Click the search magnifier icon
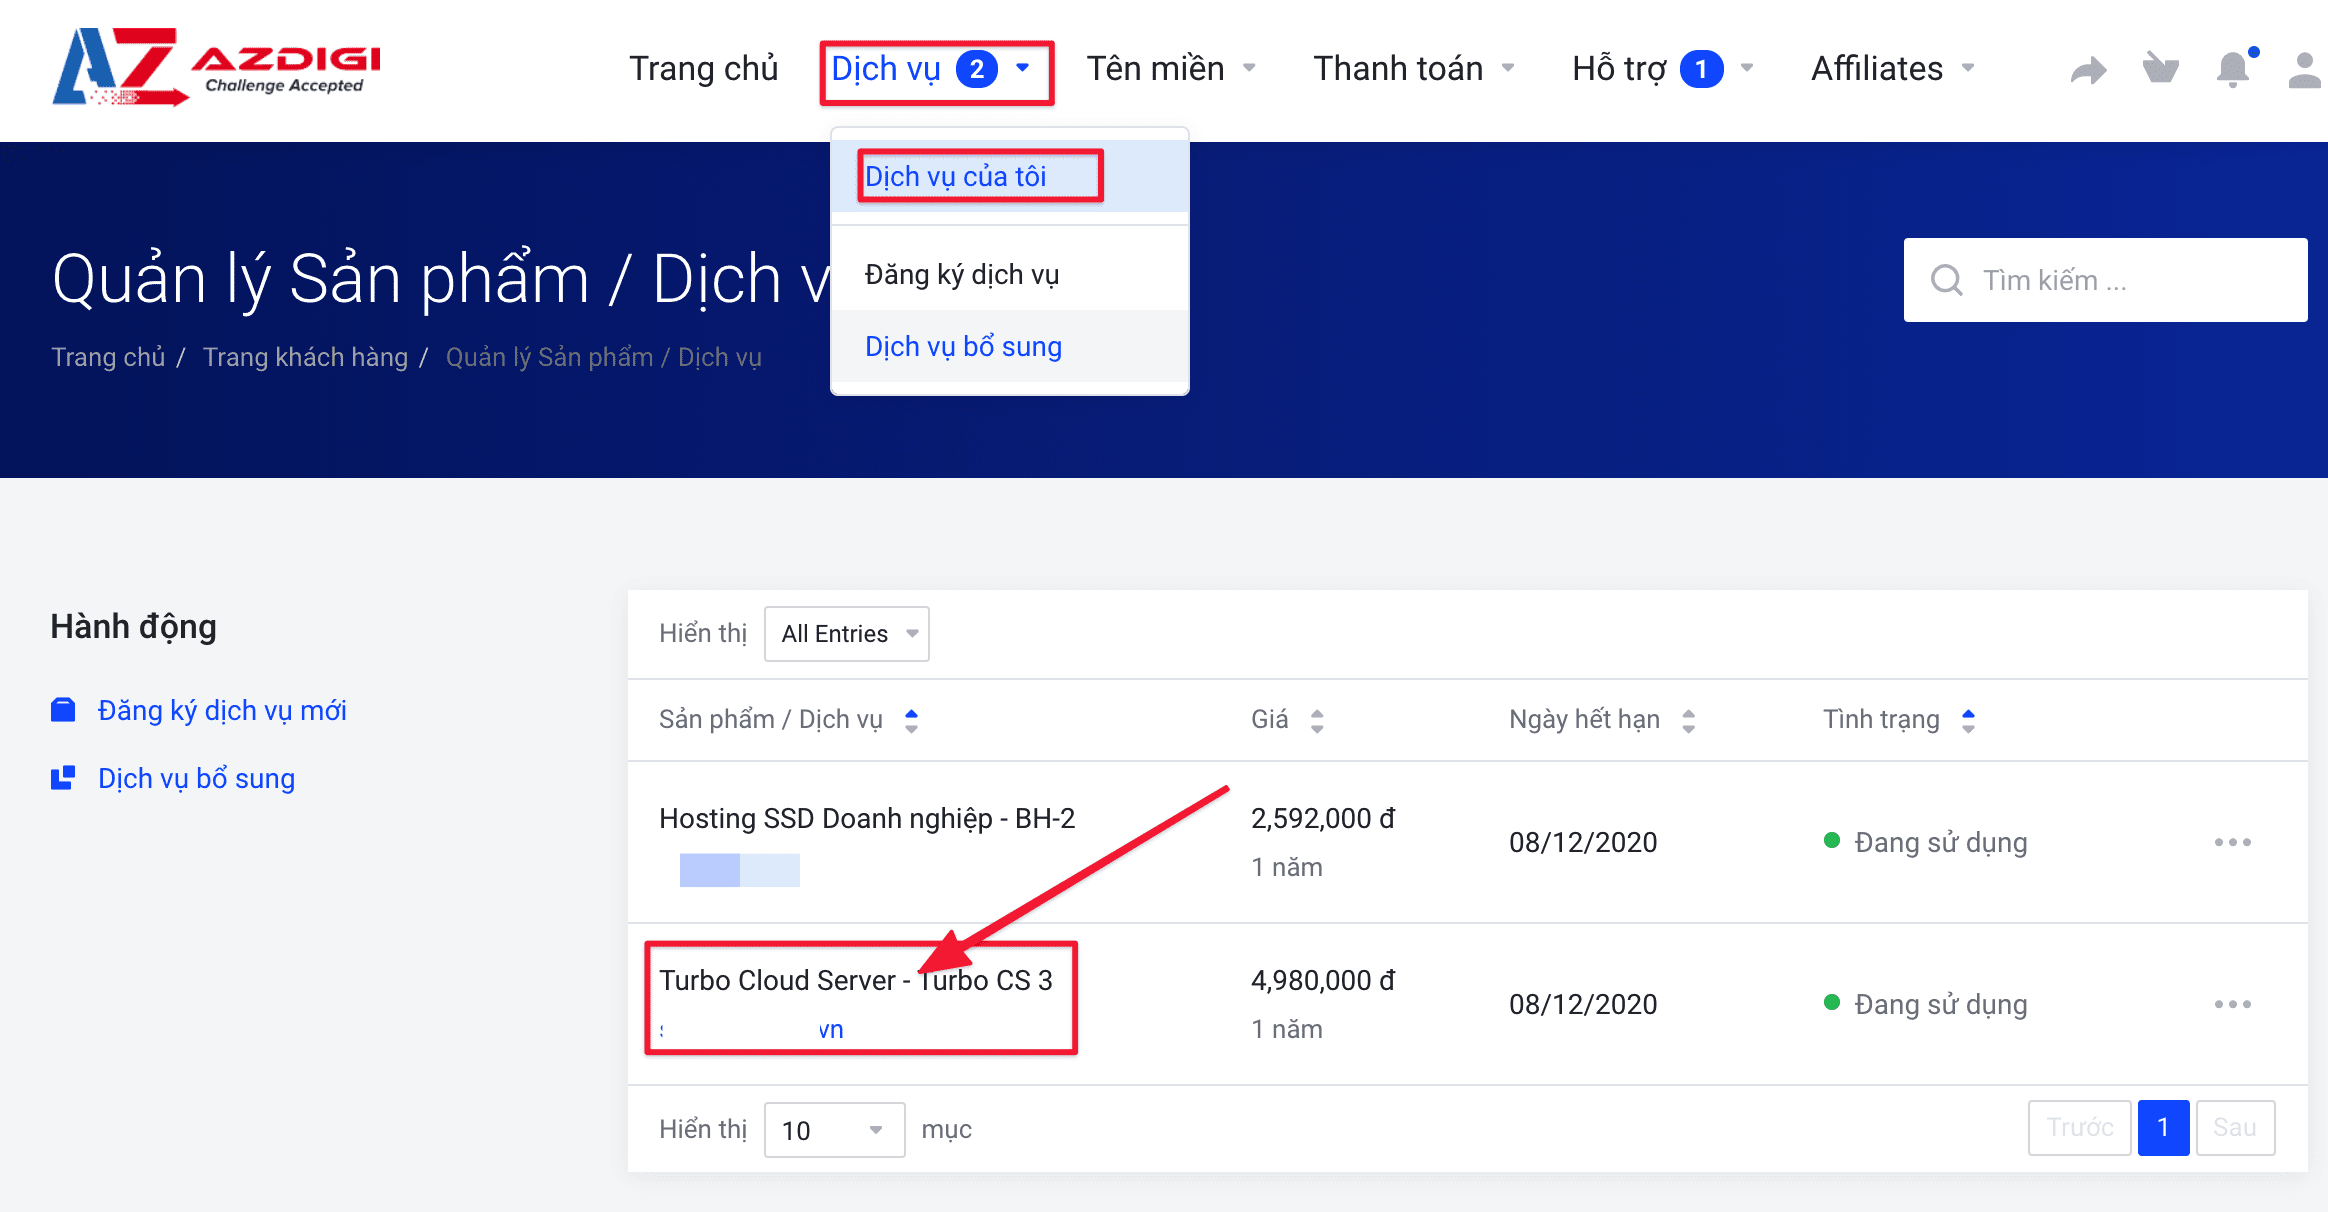The height and width of the screenshot is (1212, 2328). coord(1946,280)
